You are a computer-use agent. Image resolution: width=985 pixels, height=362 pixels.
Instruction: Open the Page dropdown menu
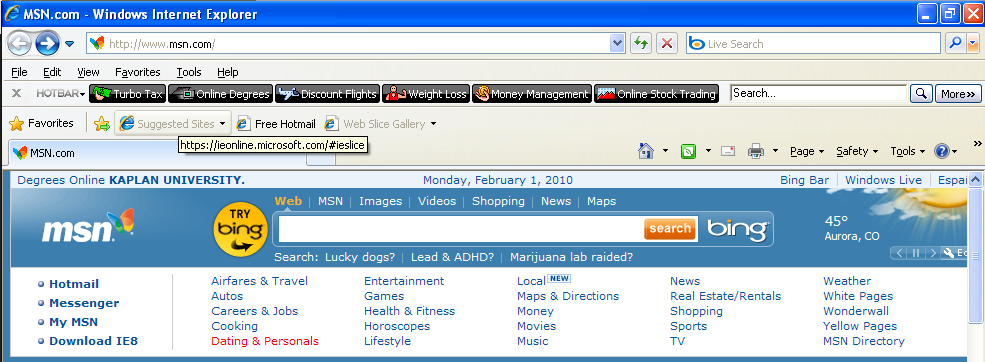point(807,151)
